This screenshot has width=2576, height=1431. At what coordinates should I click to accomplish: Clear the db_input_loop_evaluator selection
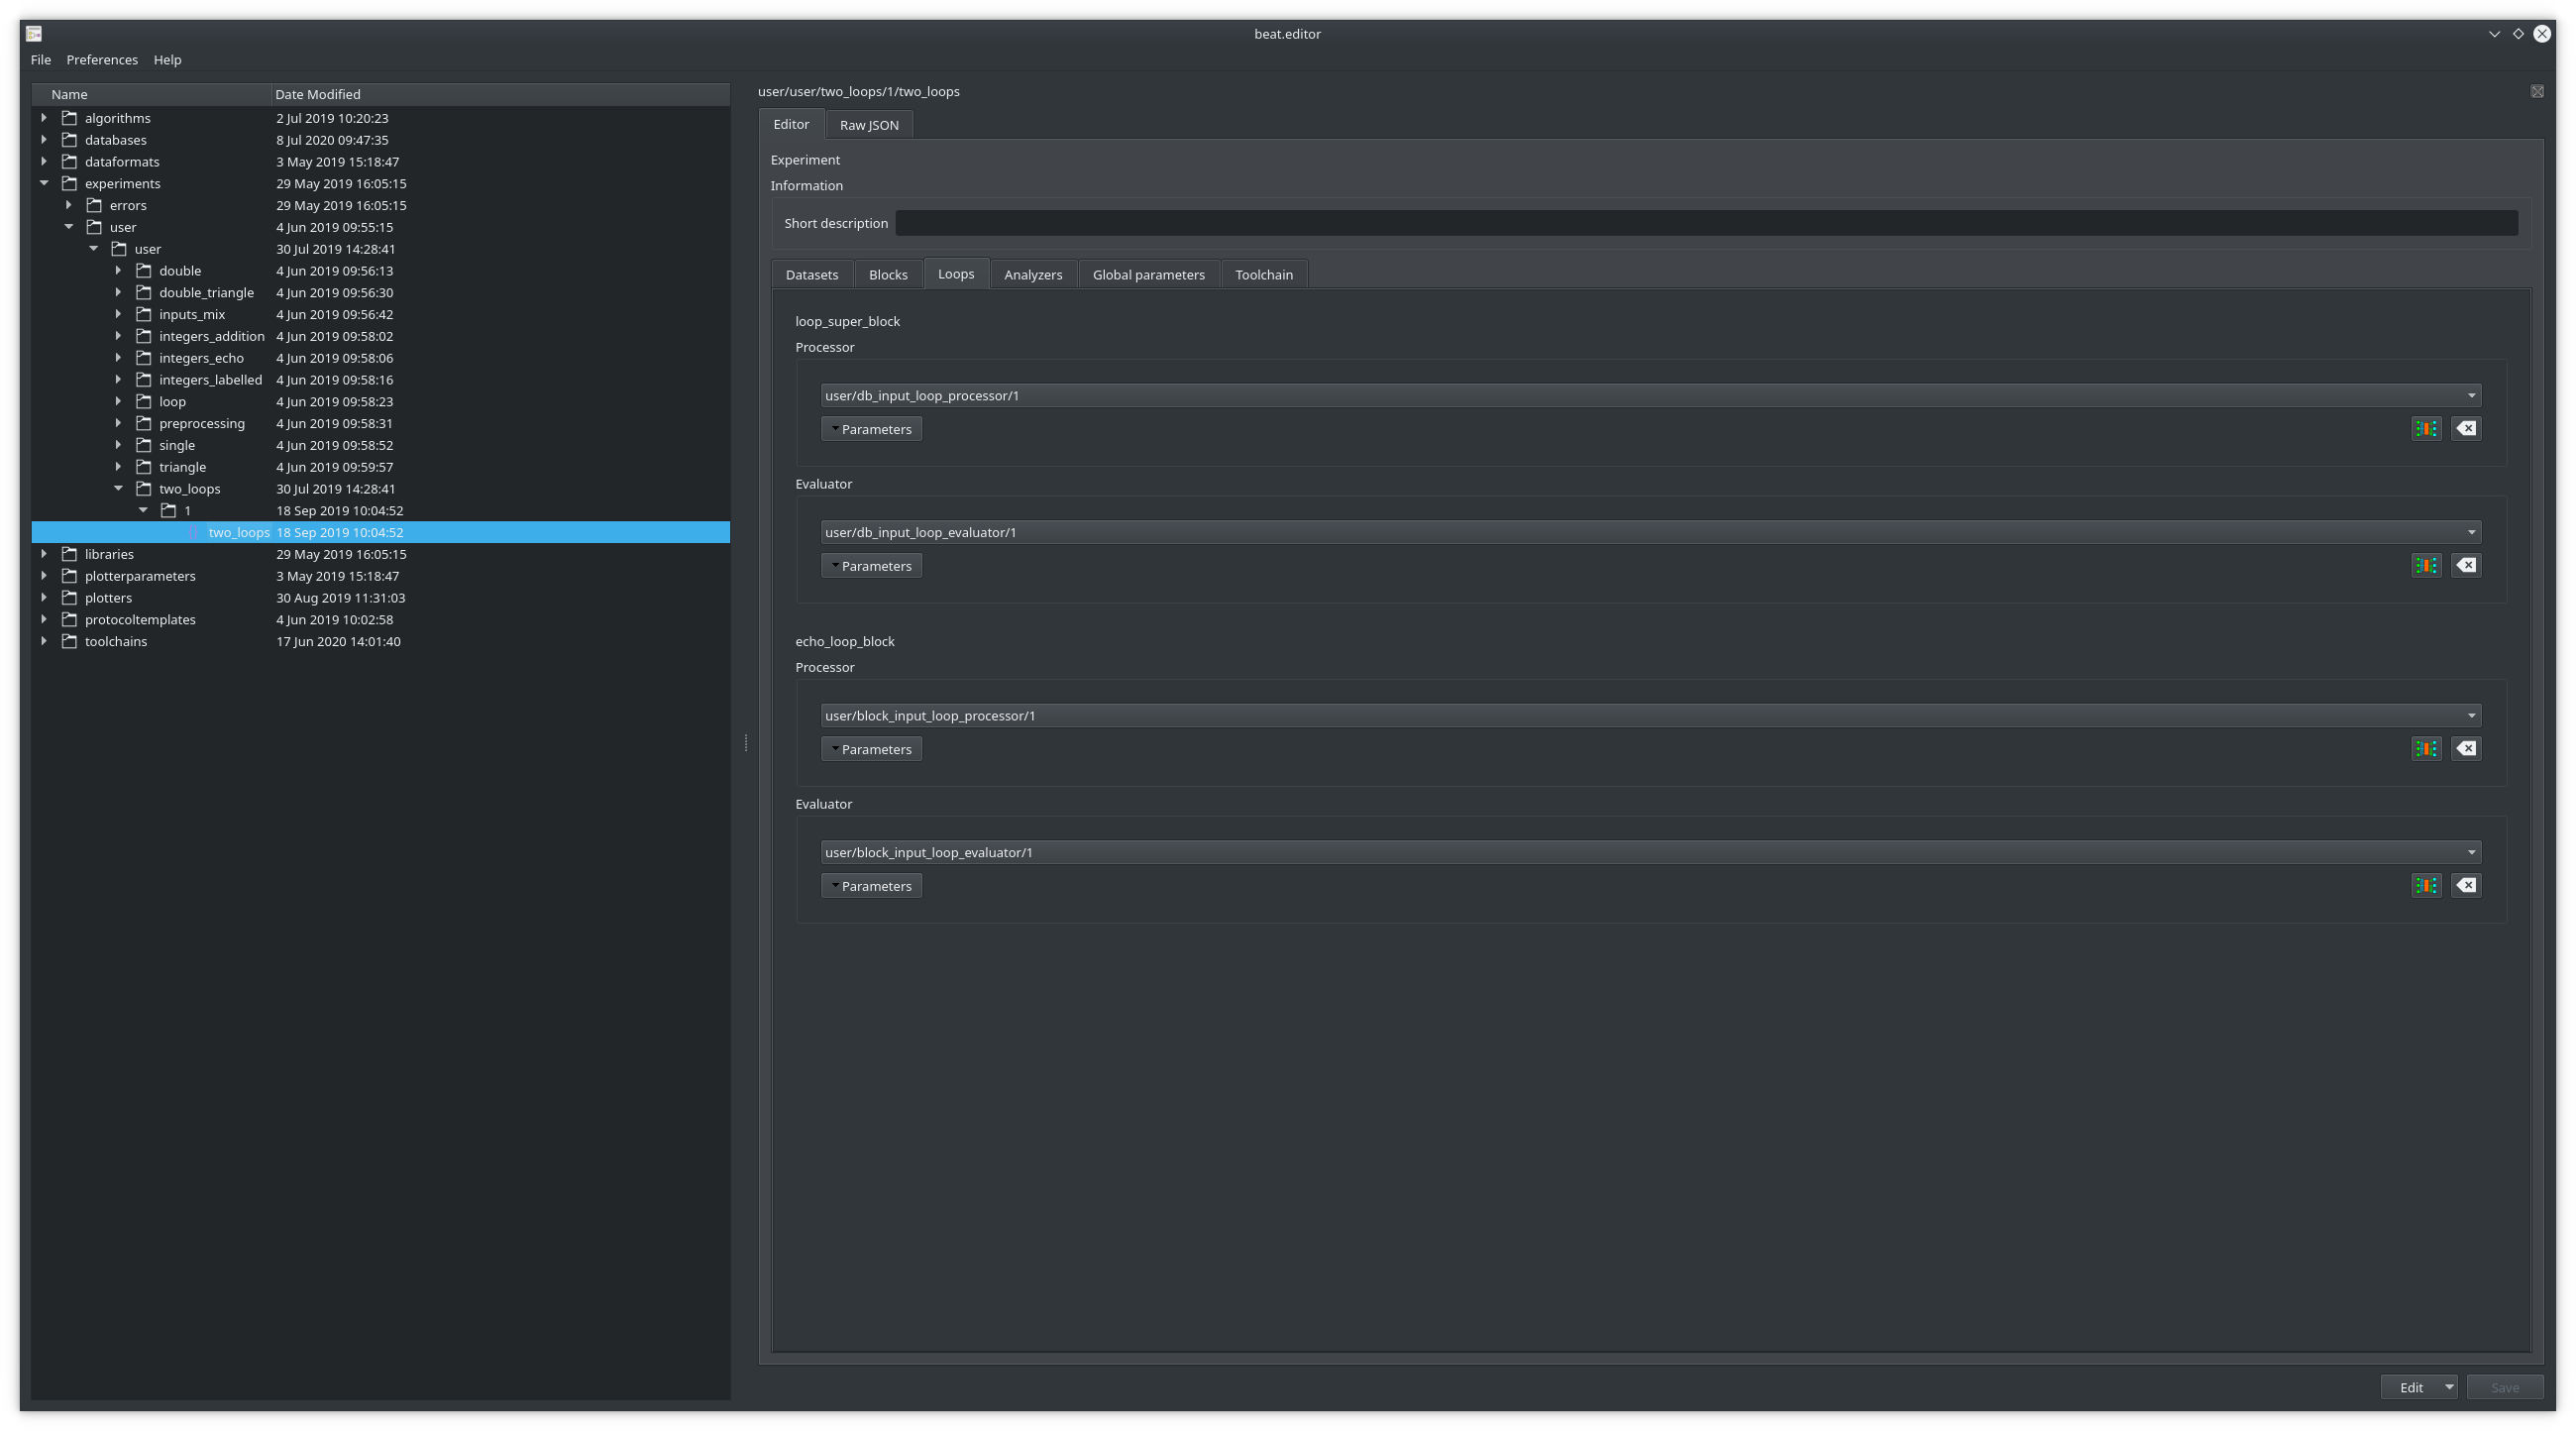(2466, 565)
